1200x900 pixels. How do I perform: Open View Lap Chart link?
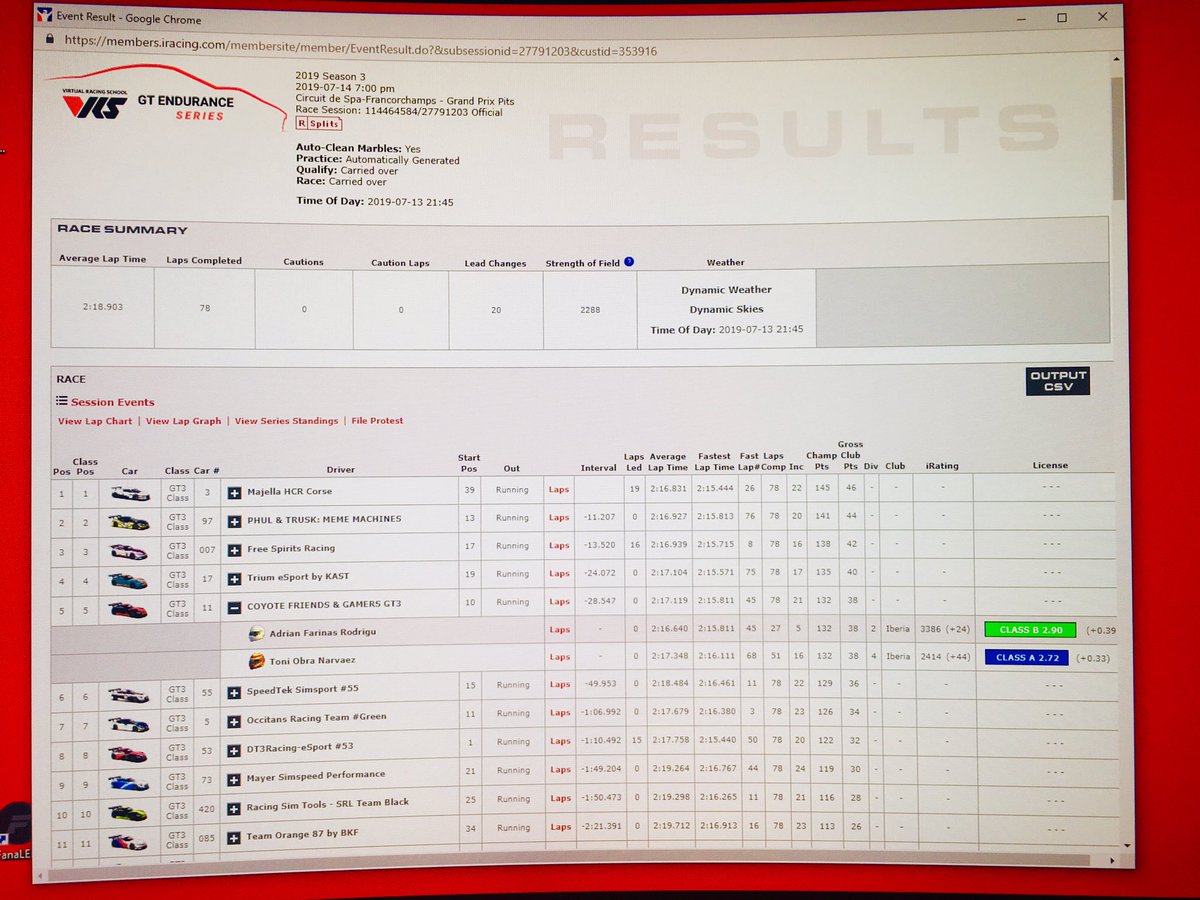[x=95, y=421]
